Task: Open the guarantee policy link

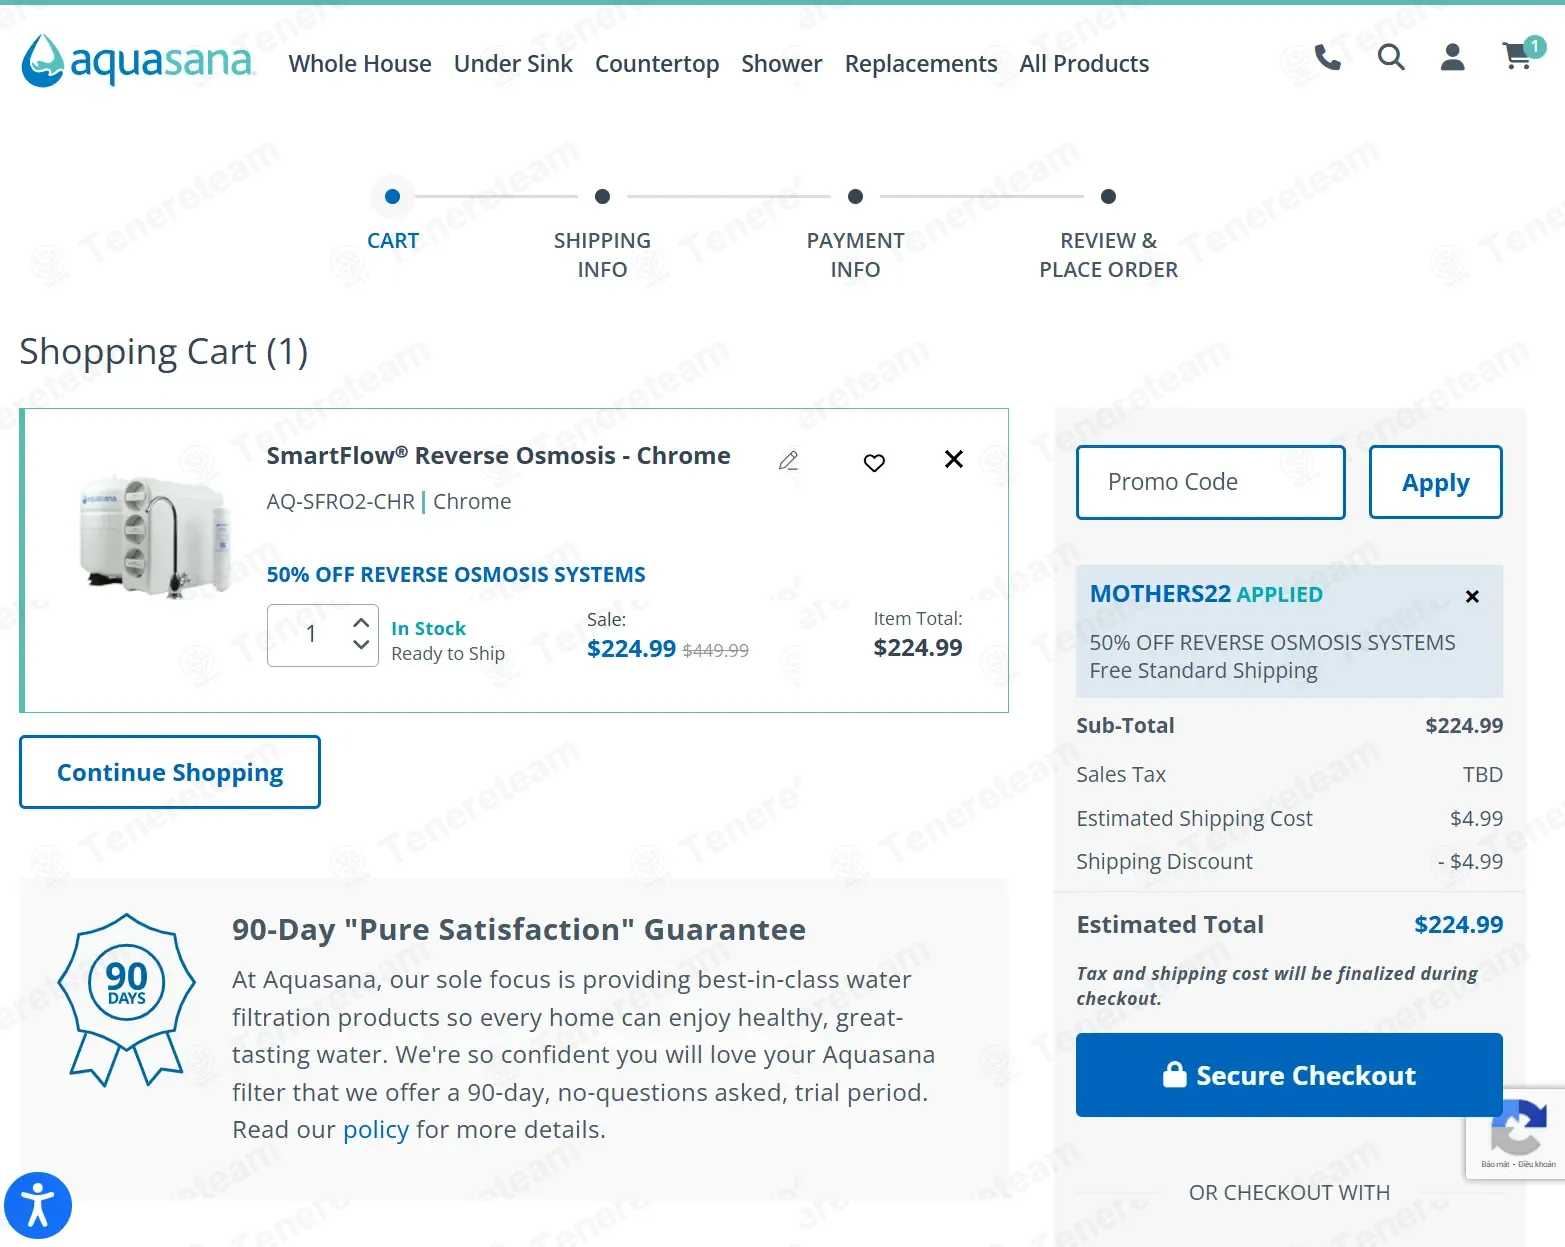Action: pyautogui.click(x=376, y=1130)
